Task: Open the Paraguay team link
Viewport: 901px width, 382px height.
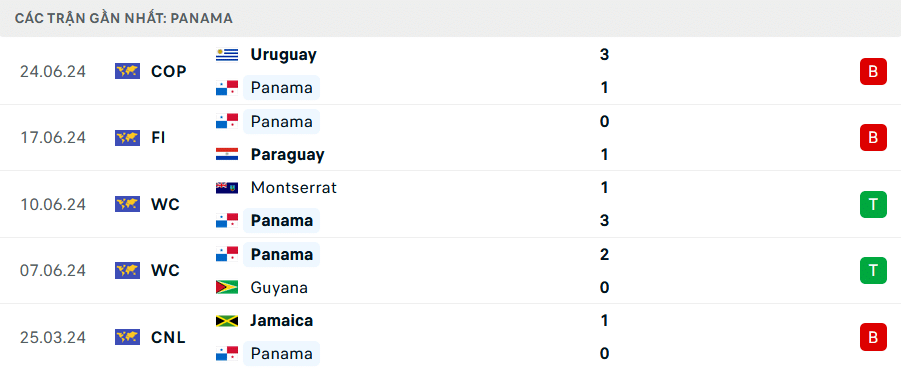Action: coord(287,155)
